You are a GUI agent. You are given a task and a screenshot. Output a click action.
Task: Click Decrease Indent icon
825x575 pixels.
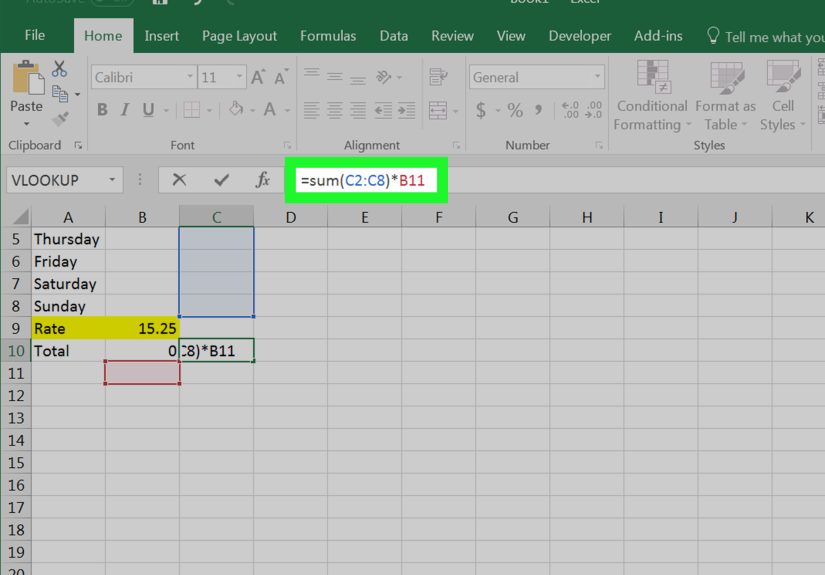click(x=383, y=110)
